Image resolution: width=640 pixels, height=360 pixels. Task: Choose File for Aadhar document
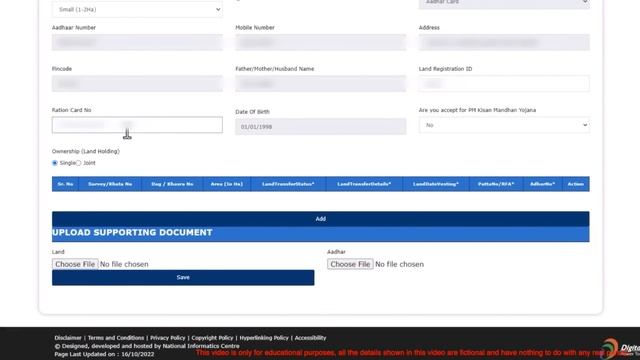(x=350, y=264)
